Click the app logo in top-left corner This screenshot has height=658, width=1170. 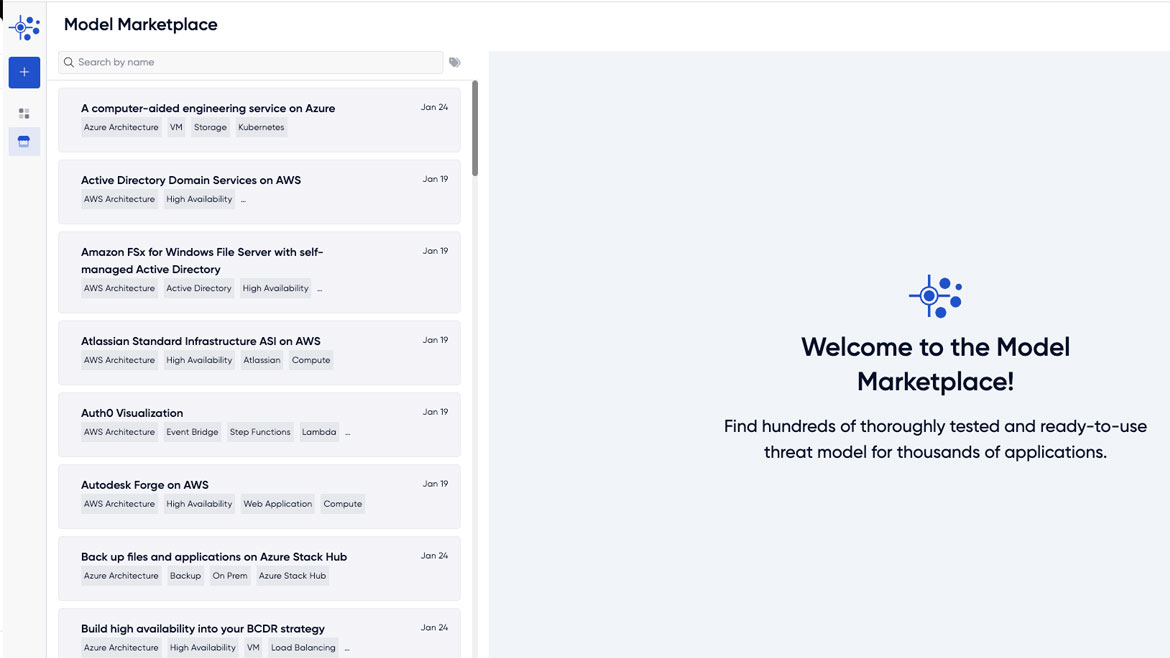pyautogui.click(x=24, y=27)
